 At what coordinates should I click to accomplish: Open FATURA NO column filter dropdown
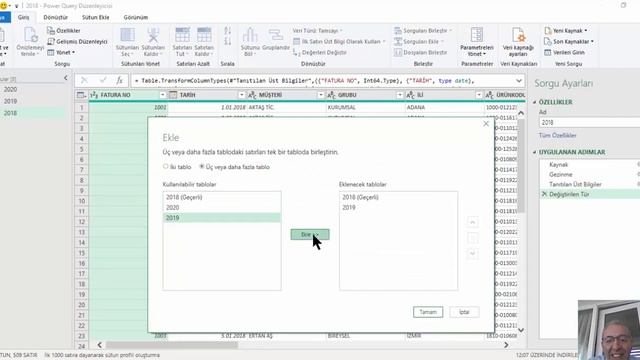(162, 95)
